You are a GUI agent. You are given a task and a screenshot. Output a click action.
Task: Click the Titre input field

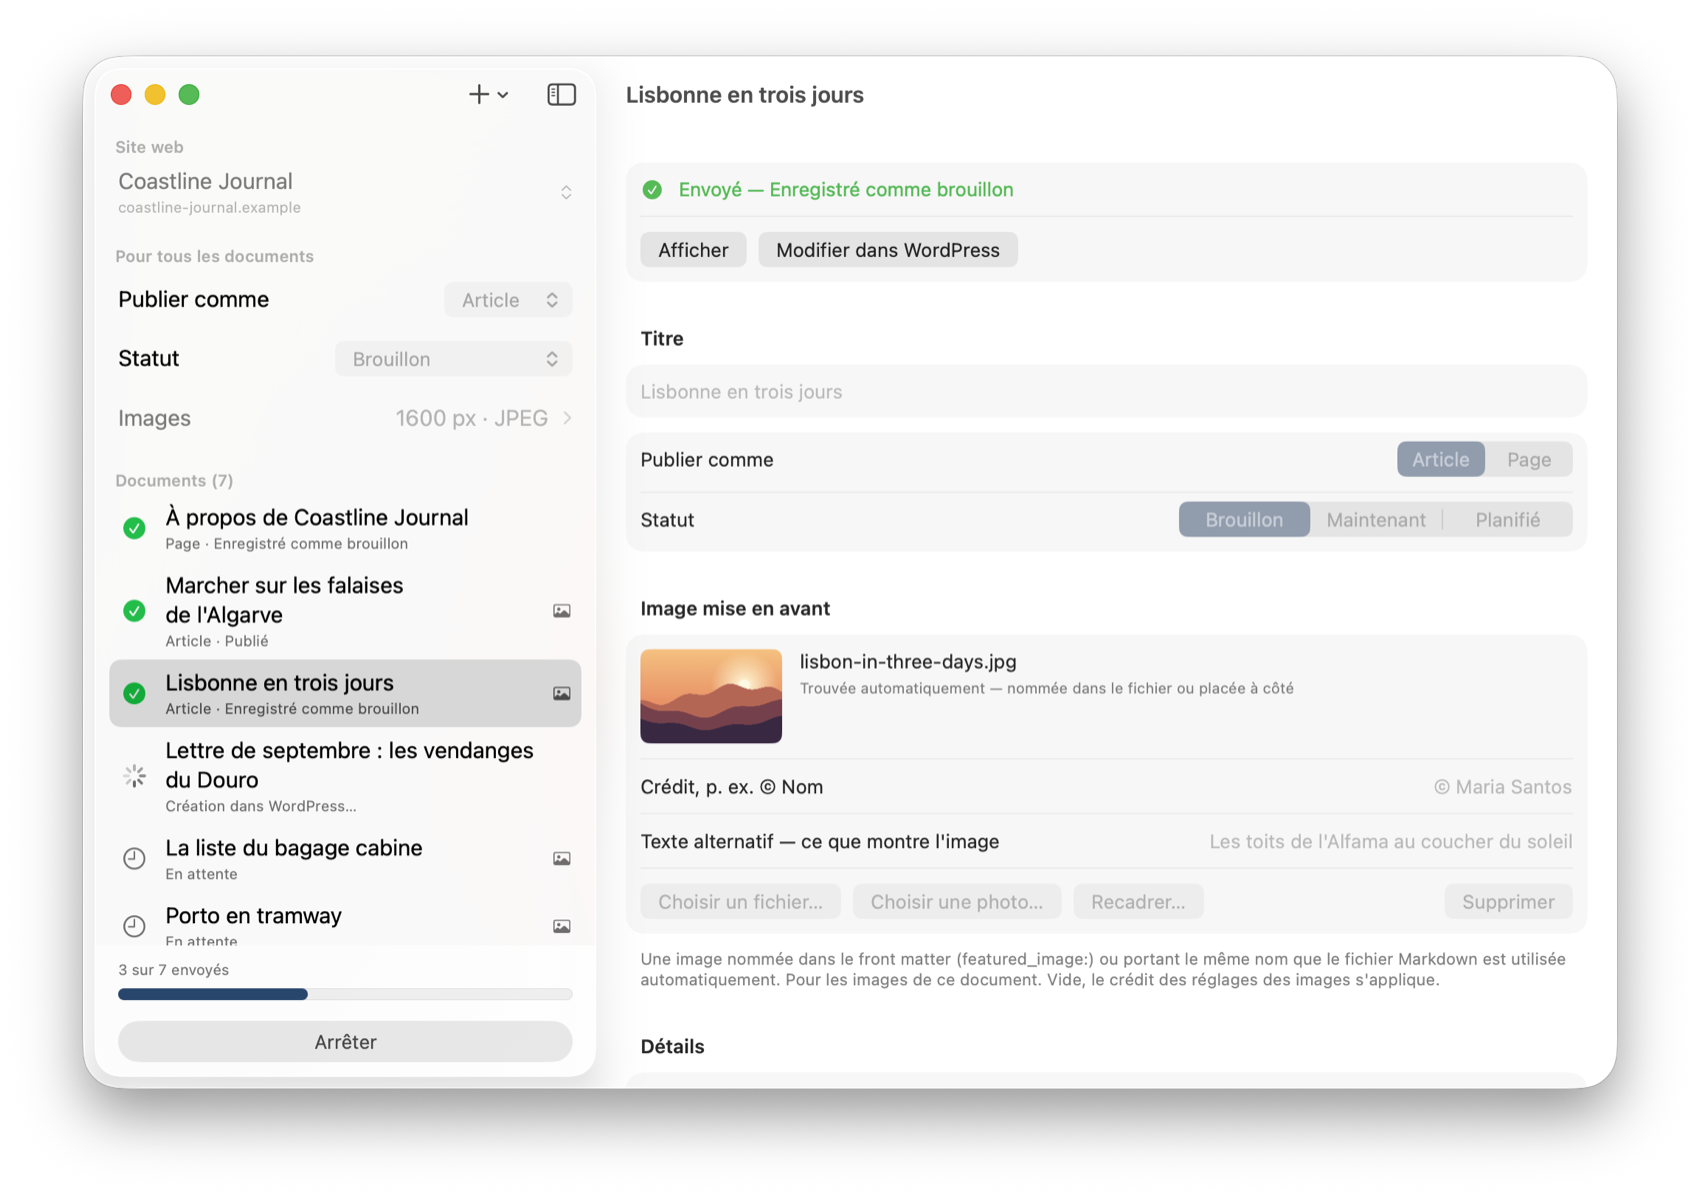(1106, 392)
